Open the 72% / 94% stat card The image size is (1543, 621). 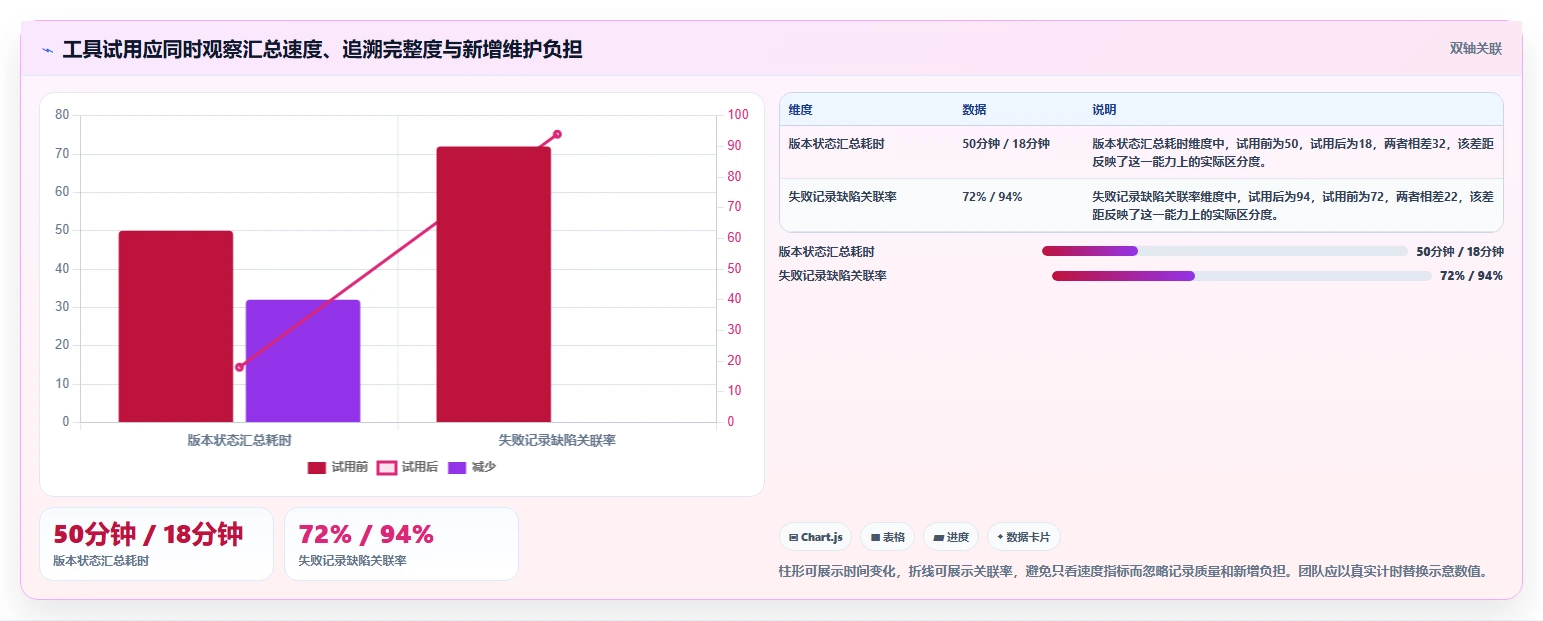401,544
